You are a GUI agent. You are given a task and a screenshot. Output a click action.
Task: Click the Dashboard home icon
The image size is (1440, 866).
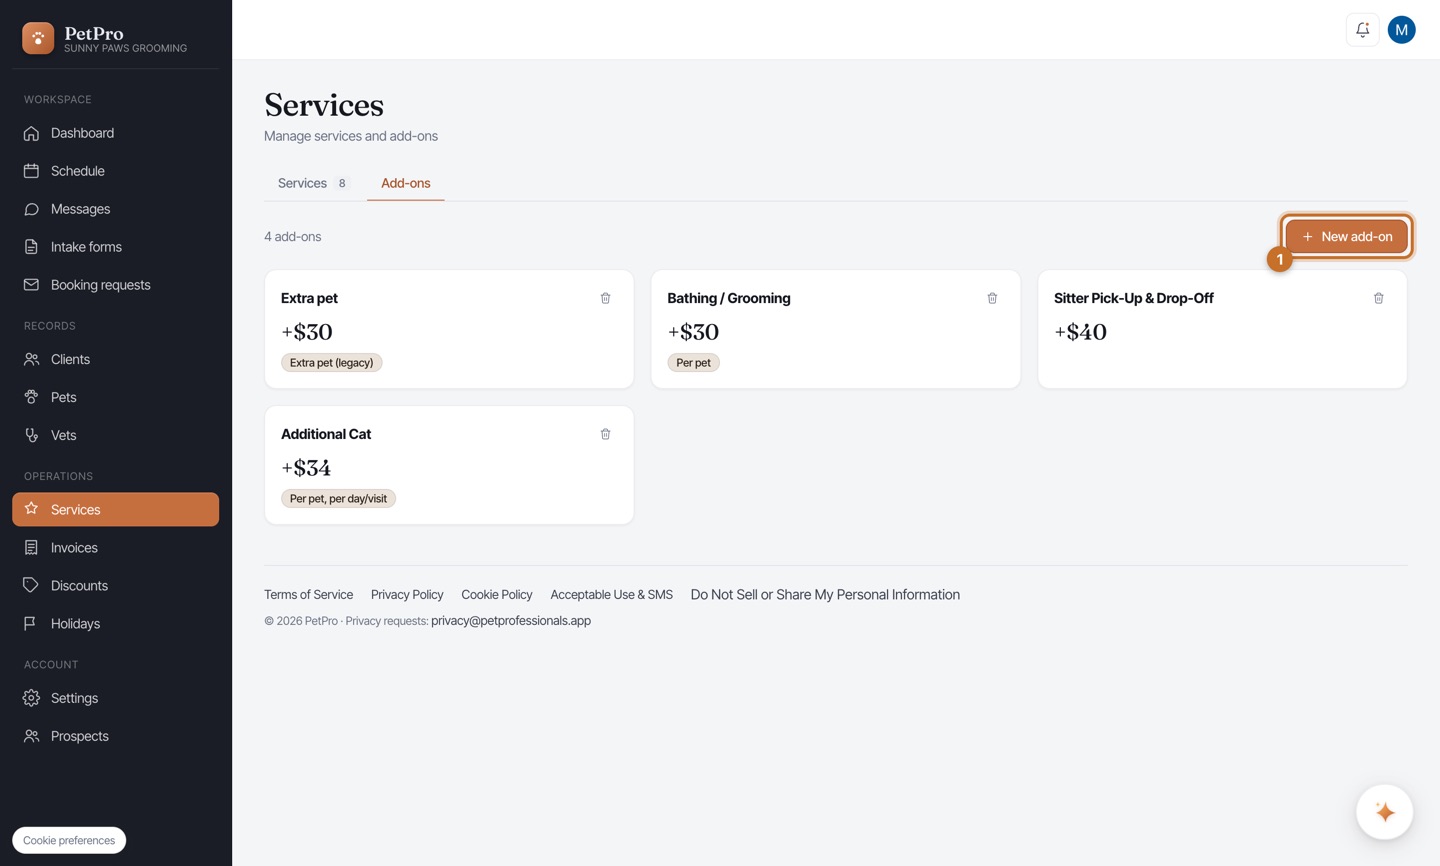tap(32, 133)
